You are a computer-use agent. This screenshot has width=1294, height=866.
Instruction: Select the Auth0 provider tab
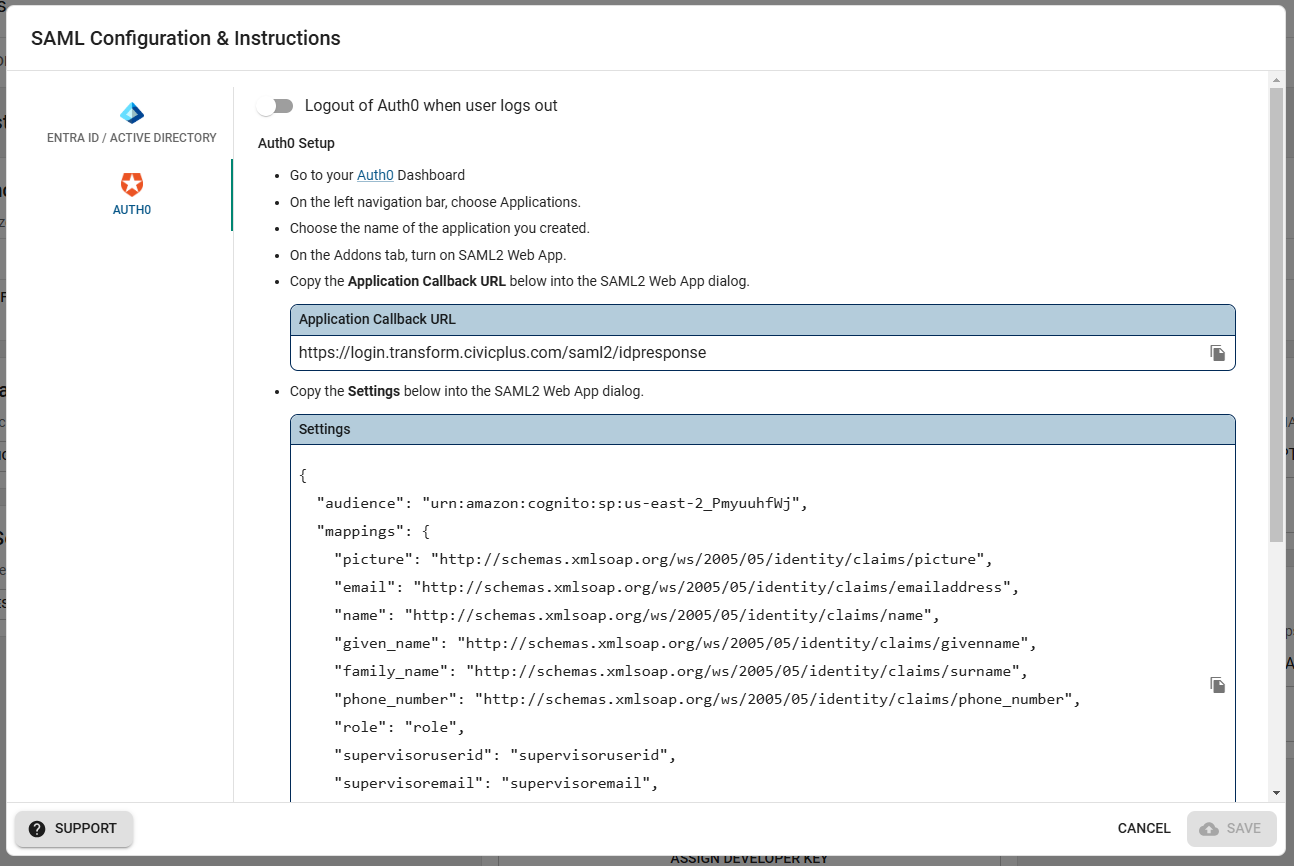coord(131,195)
